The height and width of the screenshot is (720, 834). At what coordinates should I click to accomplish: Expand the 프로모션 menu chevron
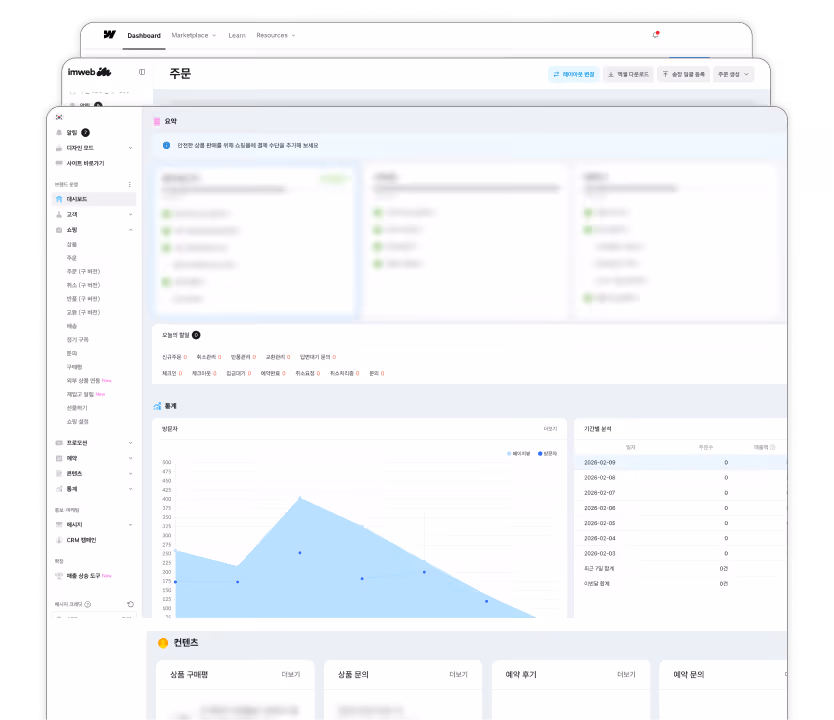[130, 442]
